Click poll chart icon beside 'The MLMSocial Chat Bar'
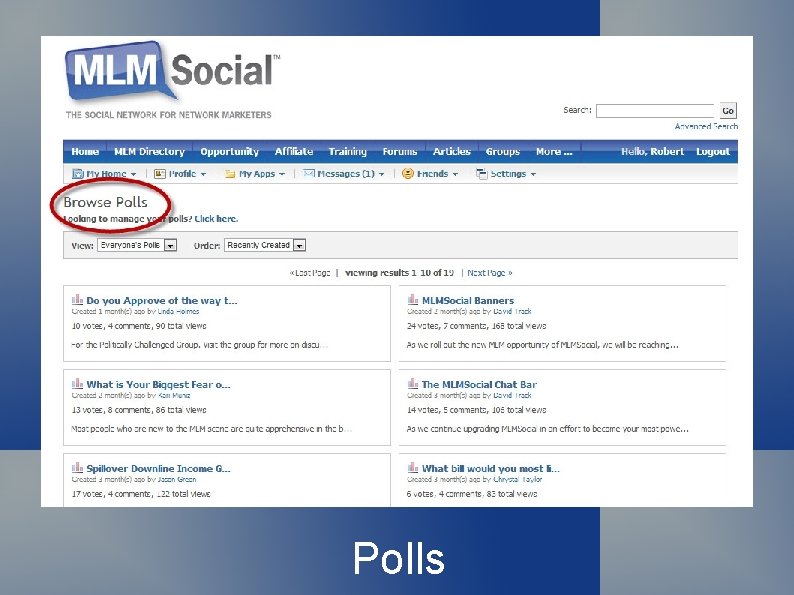The width and height of the screenshot is (794, 595). [413, 383]
